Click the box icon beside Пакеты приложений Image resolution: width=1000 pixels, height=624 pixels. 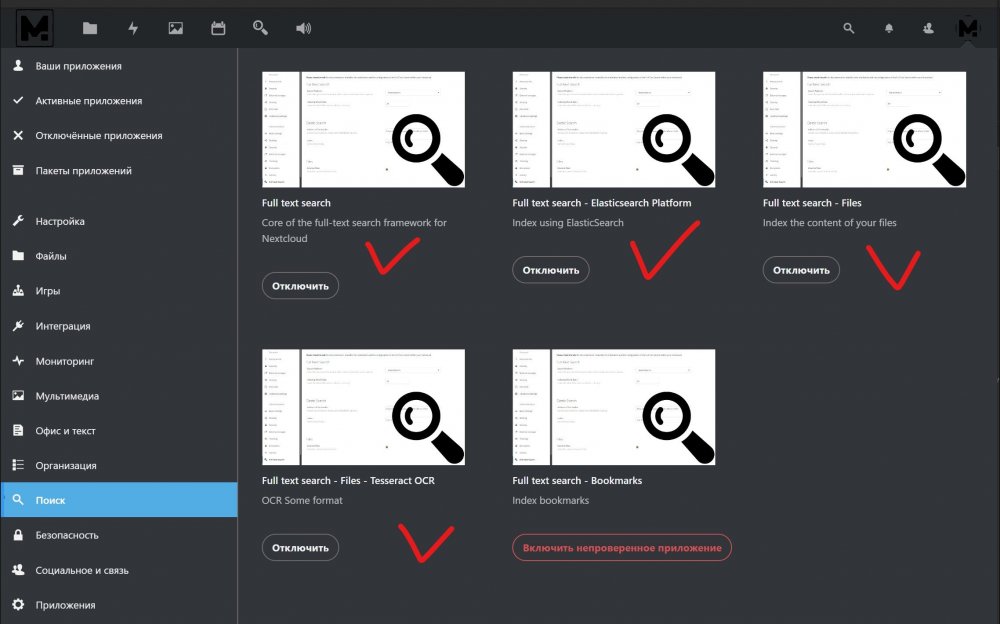coord(18,170)
